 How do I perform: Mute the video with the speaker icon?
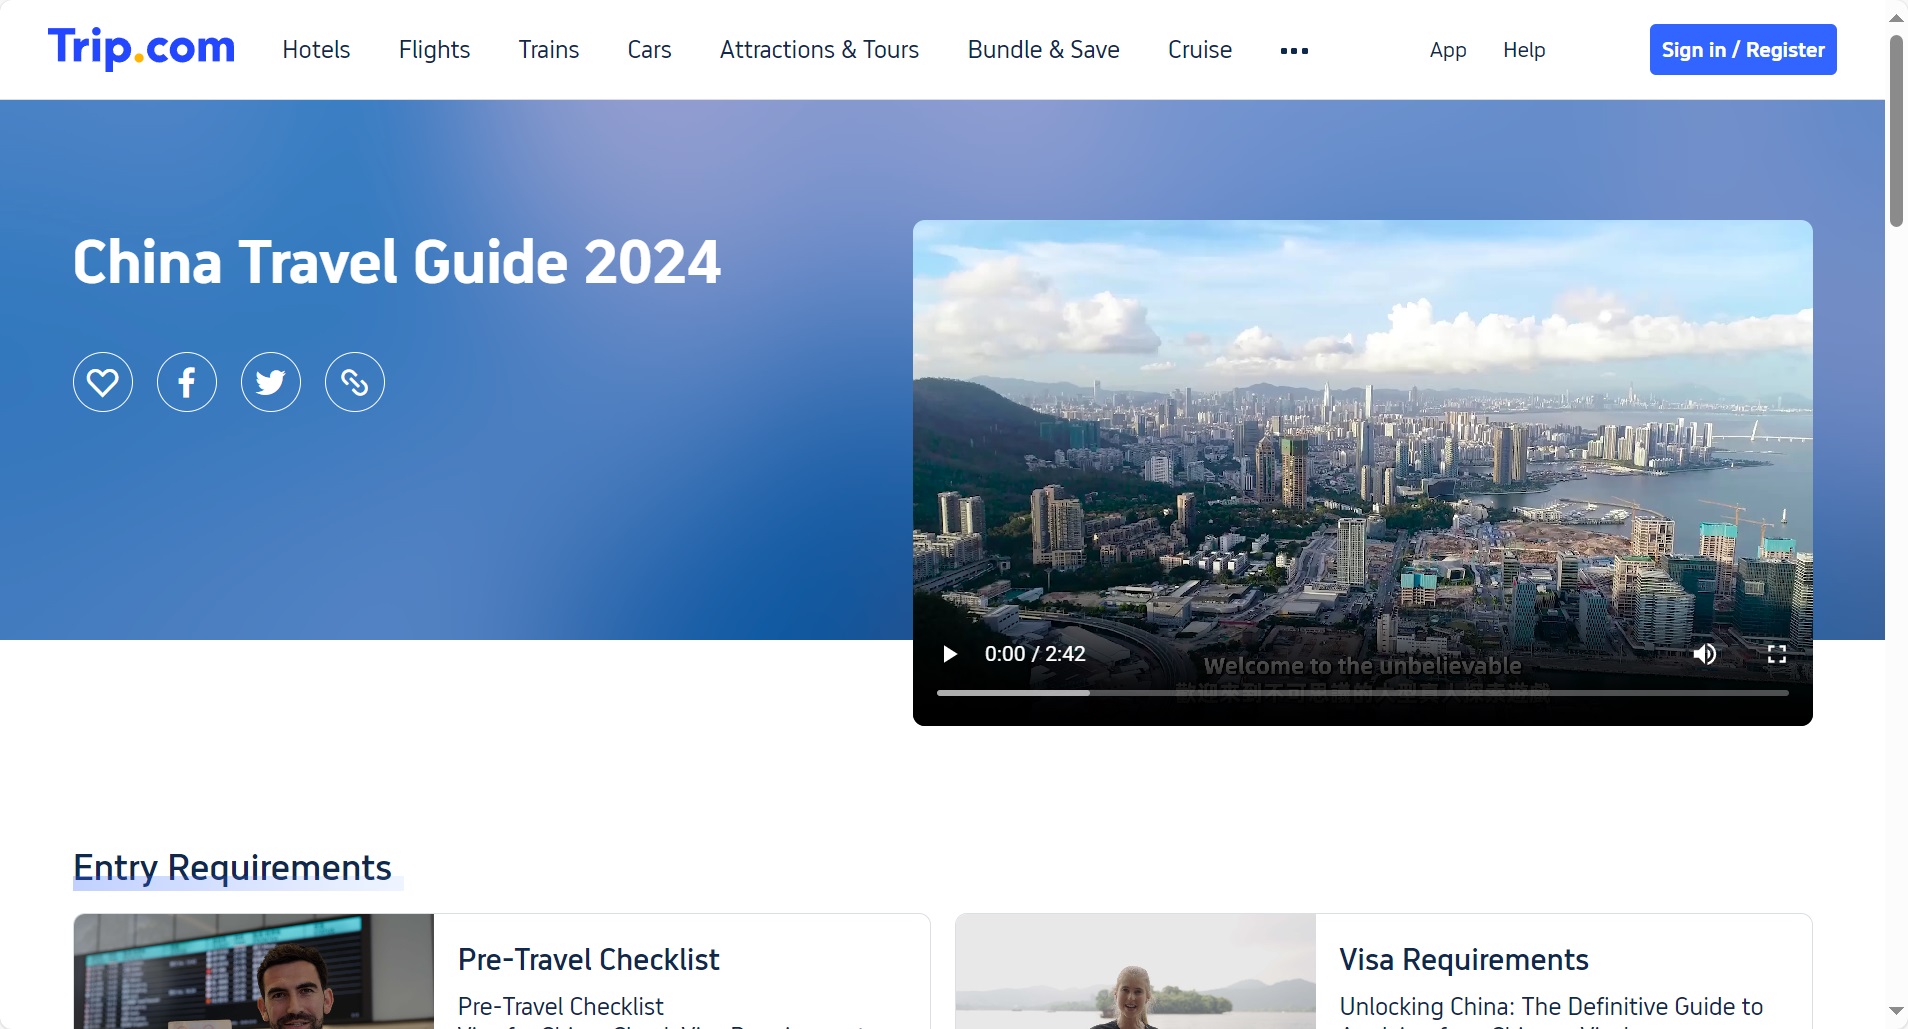pyautogui.click(x=1705, y=654)
